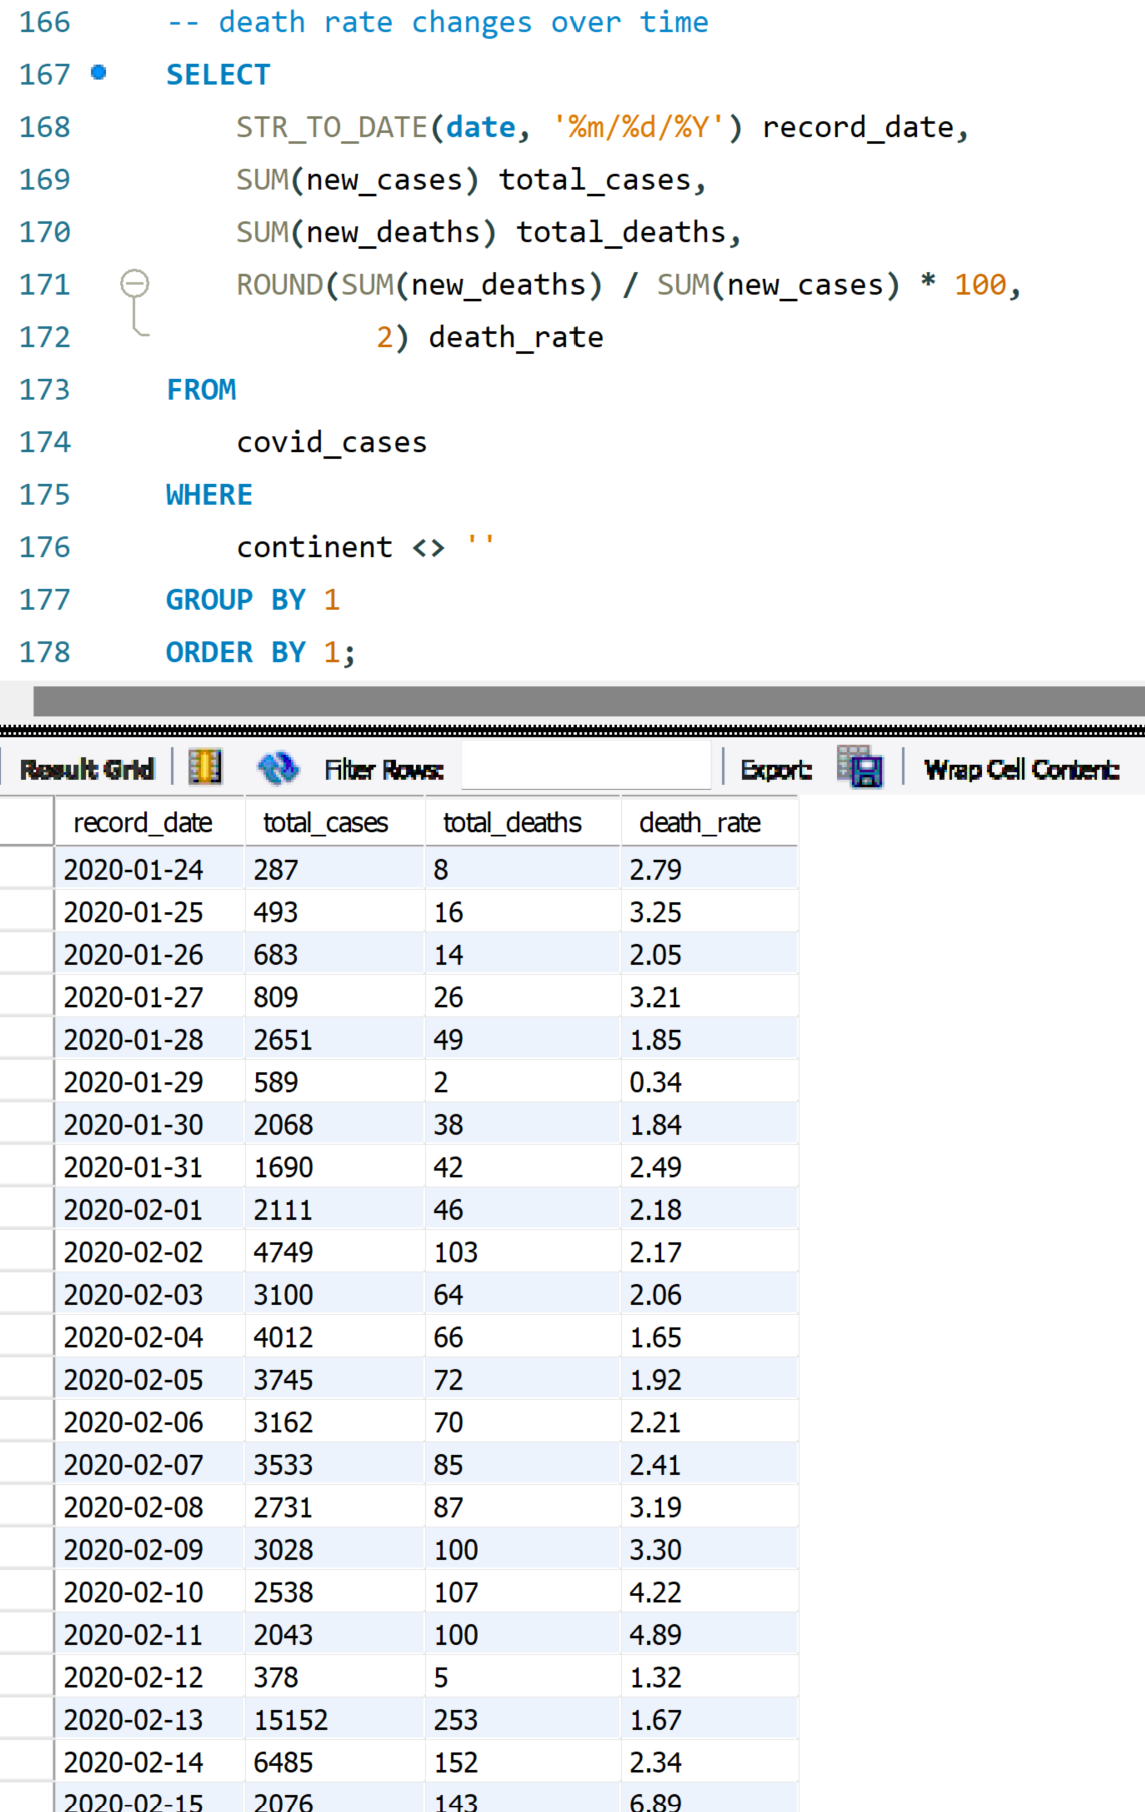Click the editor horizontal scrollbar

click(588, 700)
